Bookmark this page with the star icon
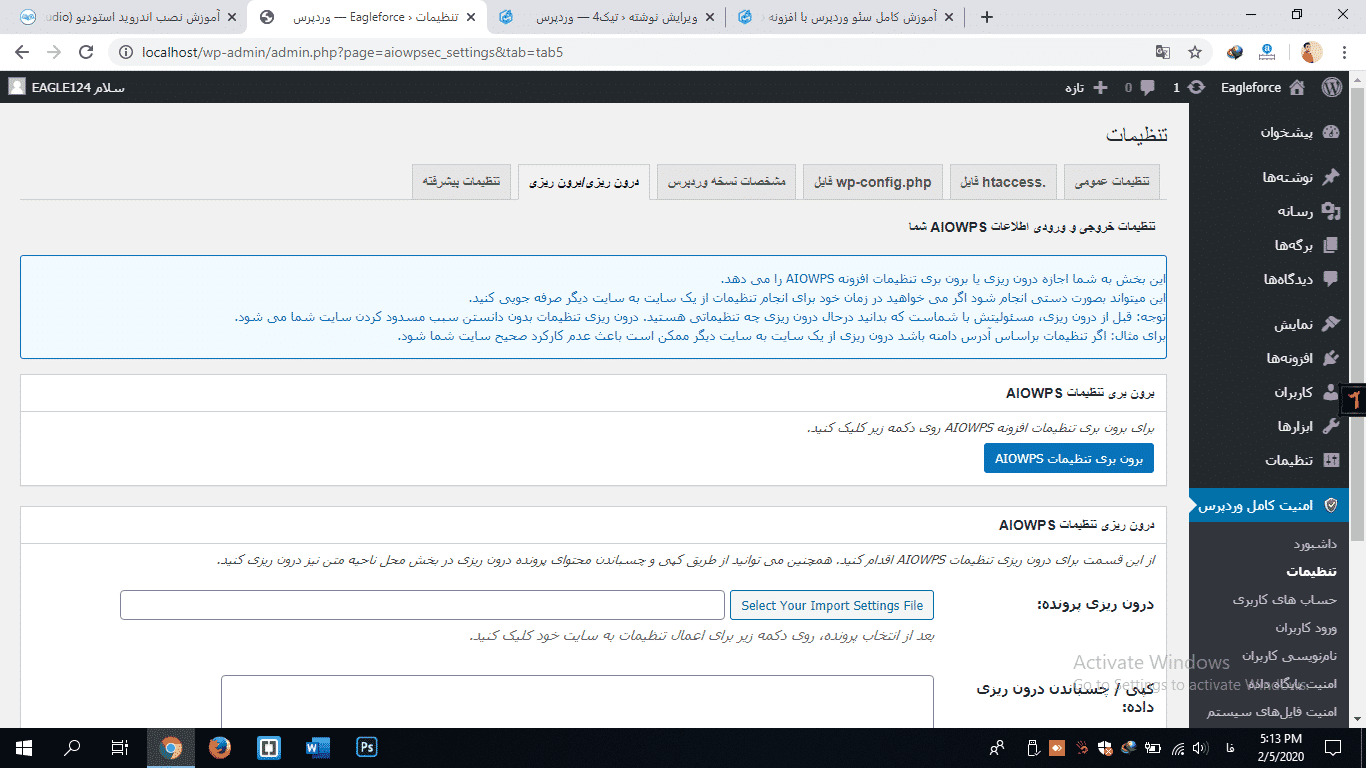Image resolution: width=1366 pixels, height=768 pixels. click(x=1194, y=52)
